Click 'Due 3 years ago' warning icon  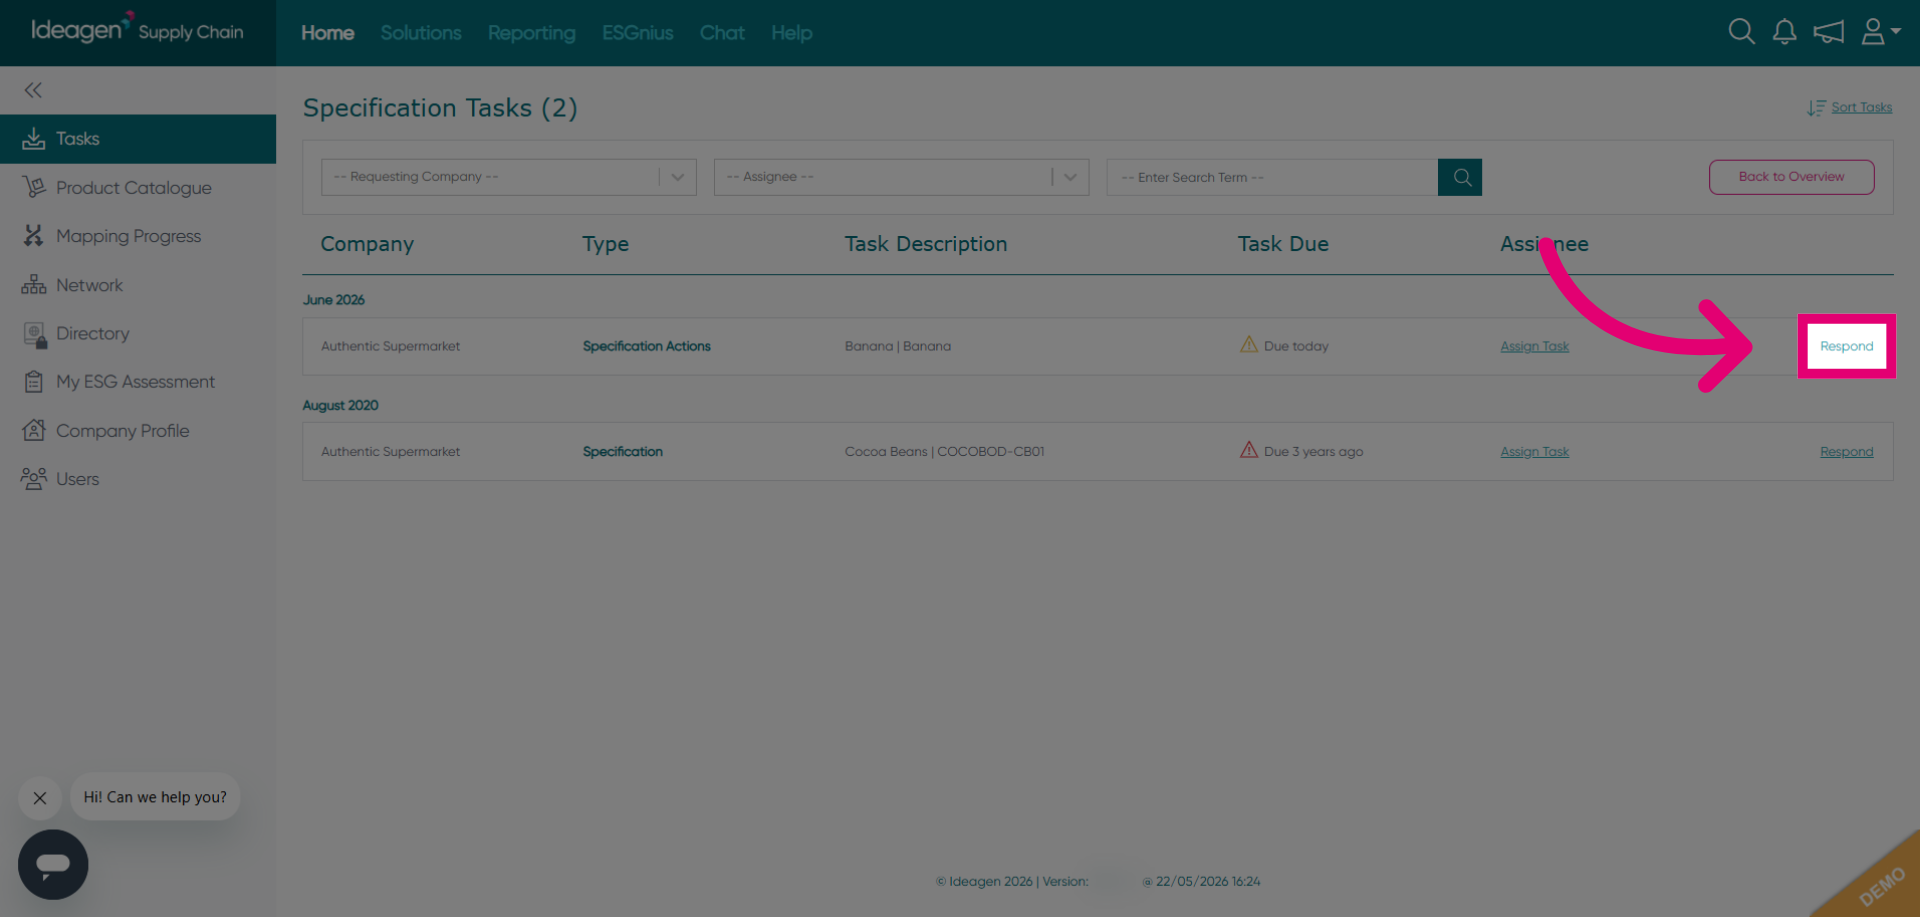tap(1249, 450)
